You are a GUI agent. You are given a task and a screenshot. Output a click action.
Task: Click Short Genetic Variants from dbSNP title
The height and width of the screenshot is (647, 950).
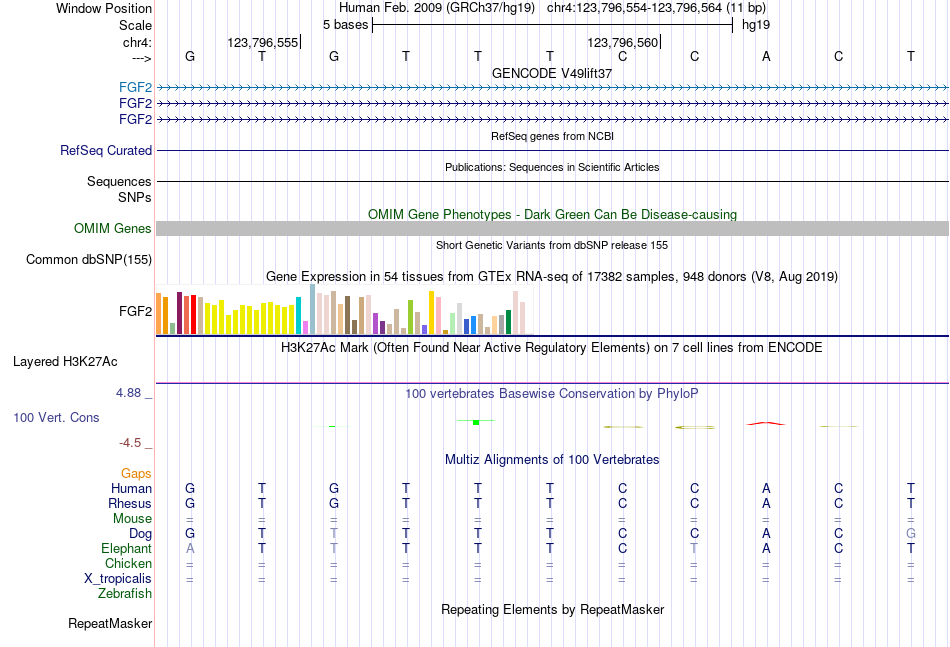(552, 245)
